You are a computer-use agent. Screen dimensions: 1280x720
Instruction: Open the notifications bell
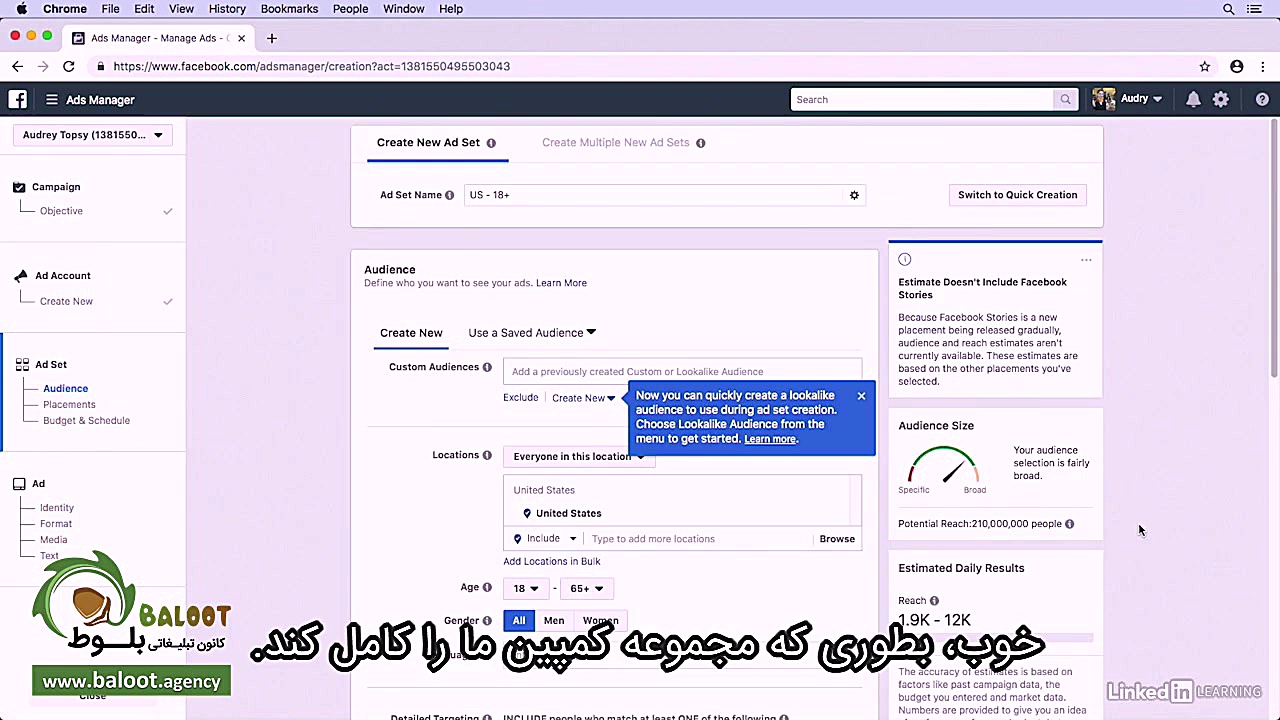tap(1193, 100)
